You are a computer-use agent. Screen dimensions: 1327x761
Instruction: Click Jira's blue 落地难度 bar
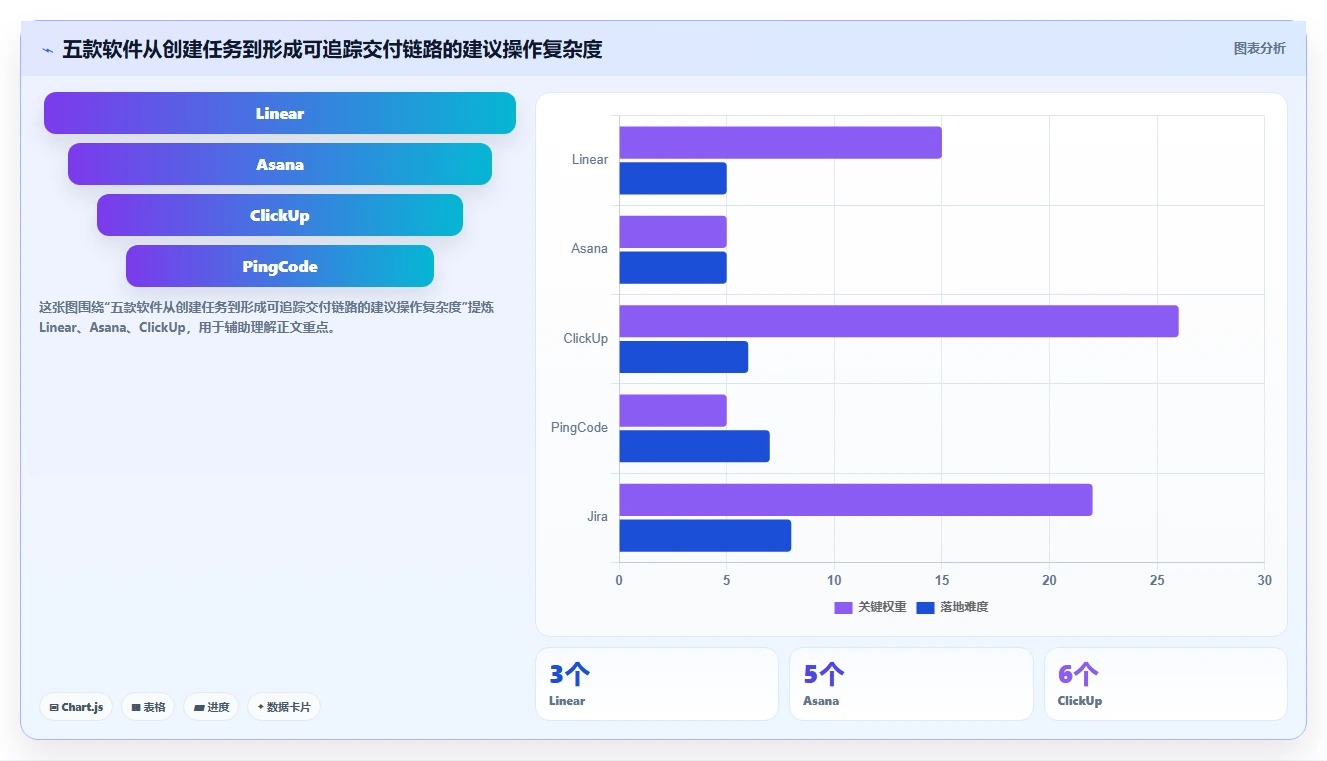pyautogui.click(x=705, y=535)
